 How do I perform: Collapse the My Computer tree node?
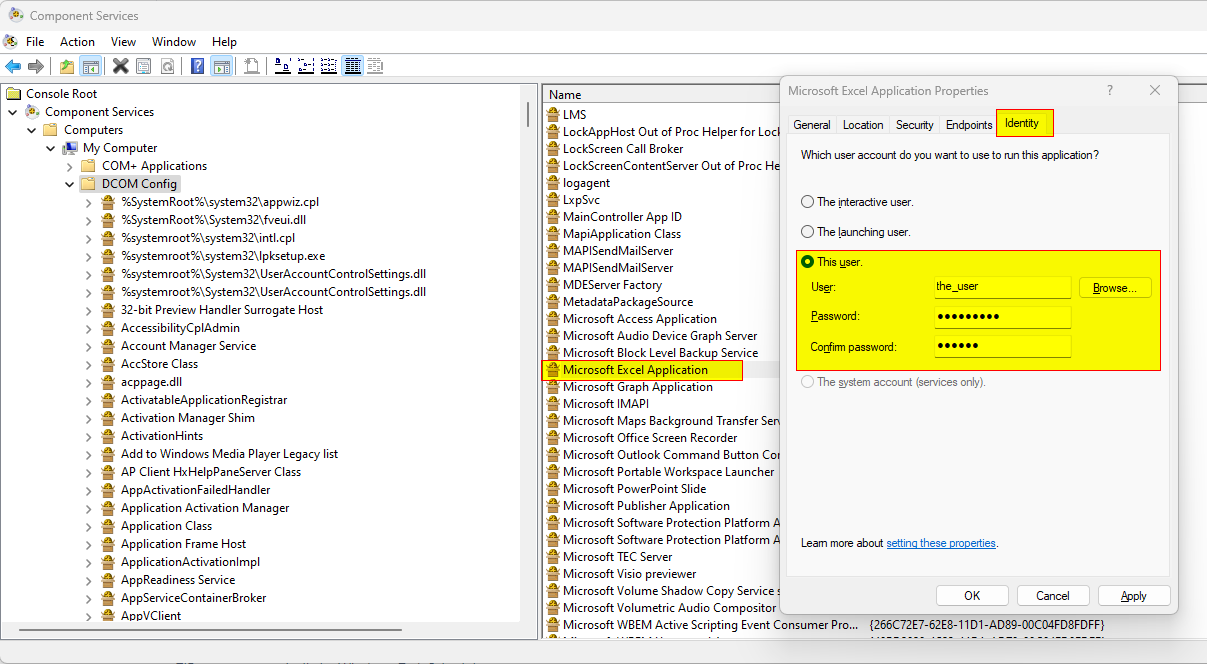pyautogui.click(x=50, y=148)
